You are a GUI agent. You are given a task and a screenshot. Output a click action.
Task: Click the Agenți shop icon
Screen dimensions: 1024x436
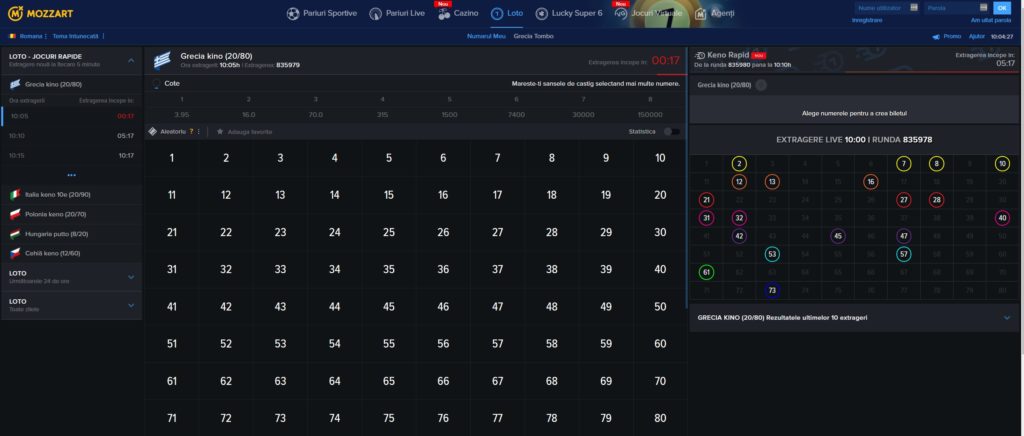click(700, 14)
